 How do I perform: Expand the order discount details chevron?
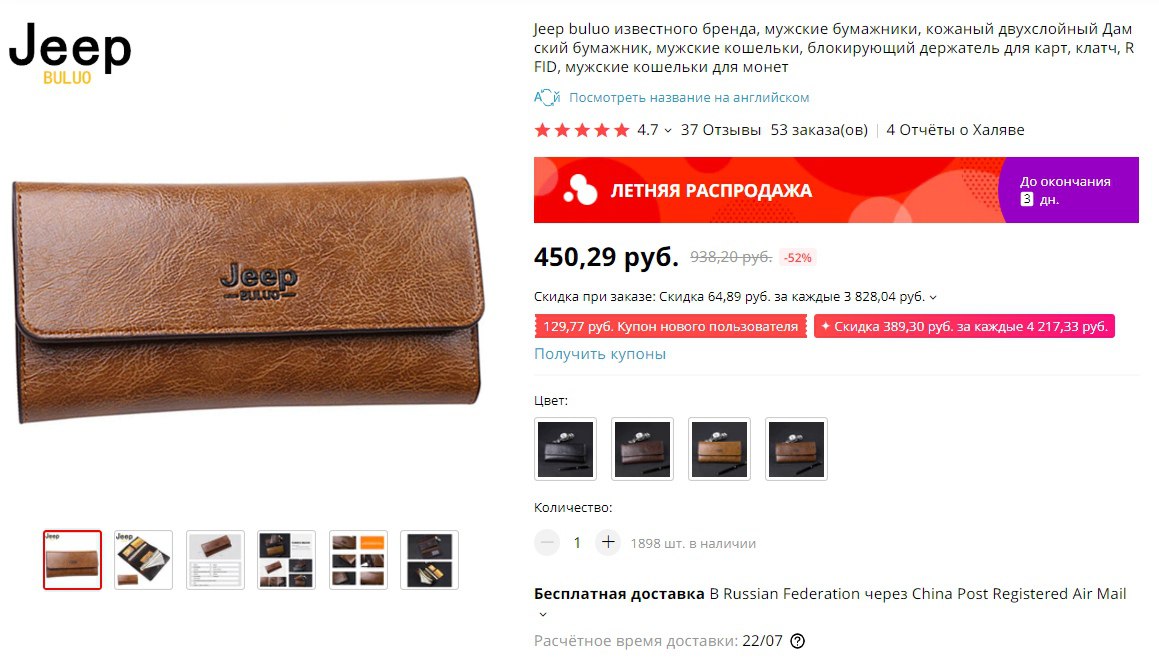(x=933, y=297)
